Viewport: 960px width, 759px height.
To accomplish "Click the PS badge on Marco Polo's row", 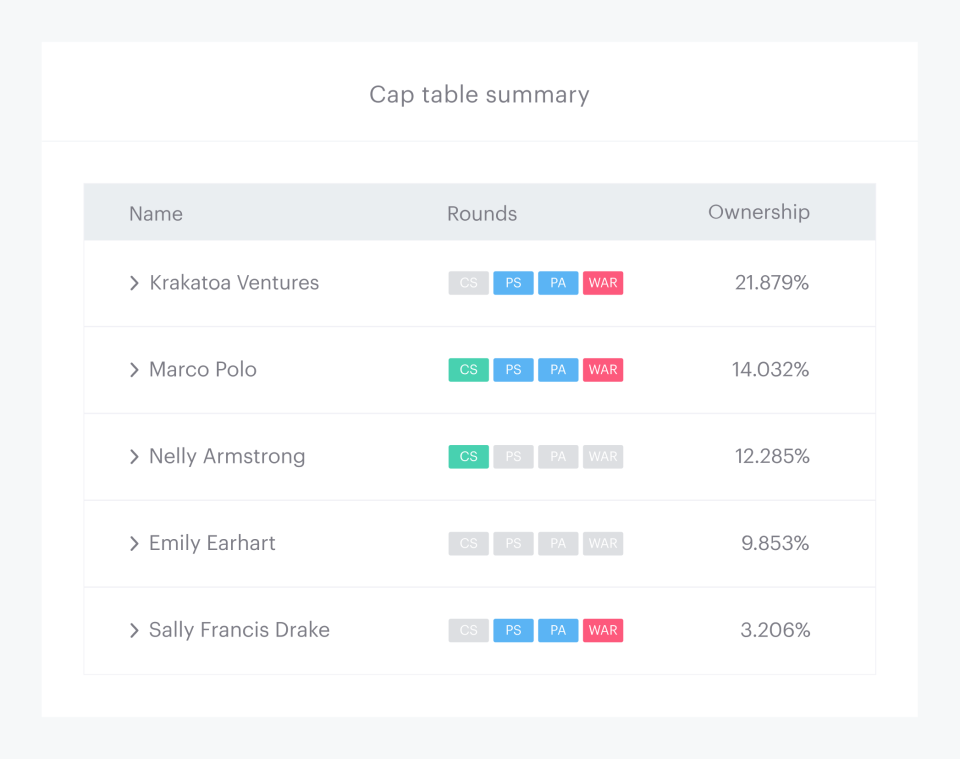I will pos(513,370).
